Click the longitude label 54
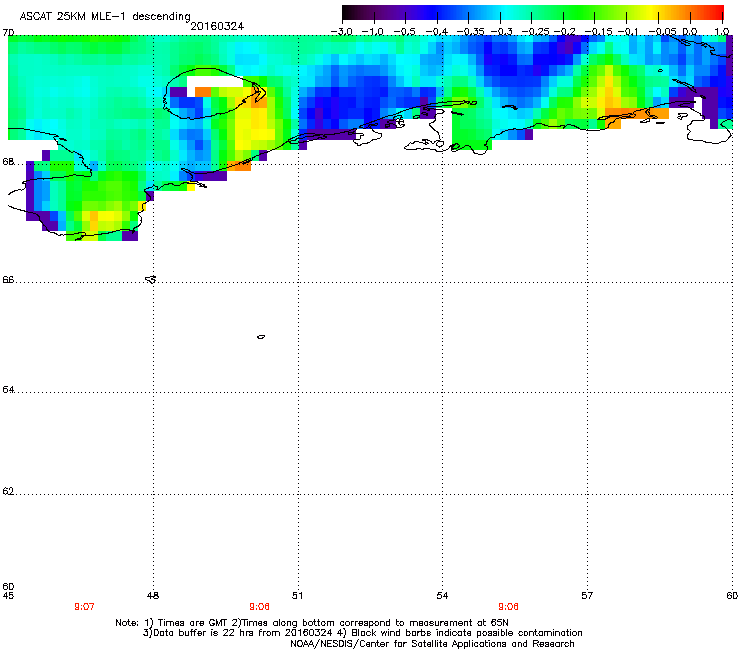740x650 pixels. 442,596
